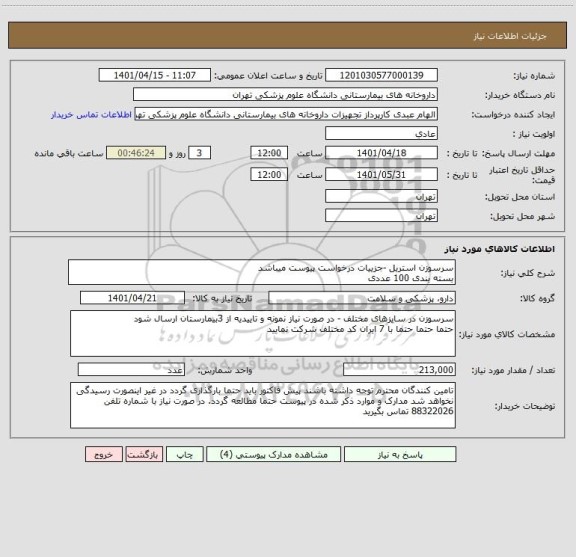Image resolution: width=576 pixels, height=557 pixels.
Task: Click the price validity time 12:00 field
Action: pyautogui.click(x=269, y=175)
